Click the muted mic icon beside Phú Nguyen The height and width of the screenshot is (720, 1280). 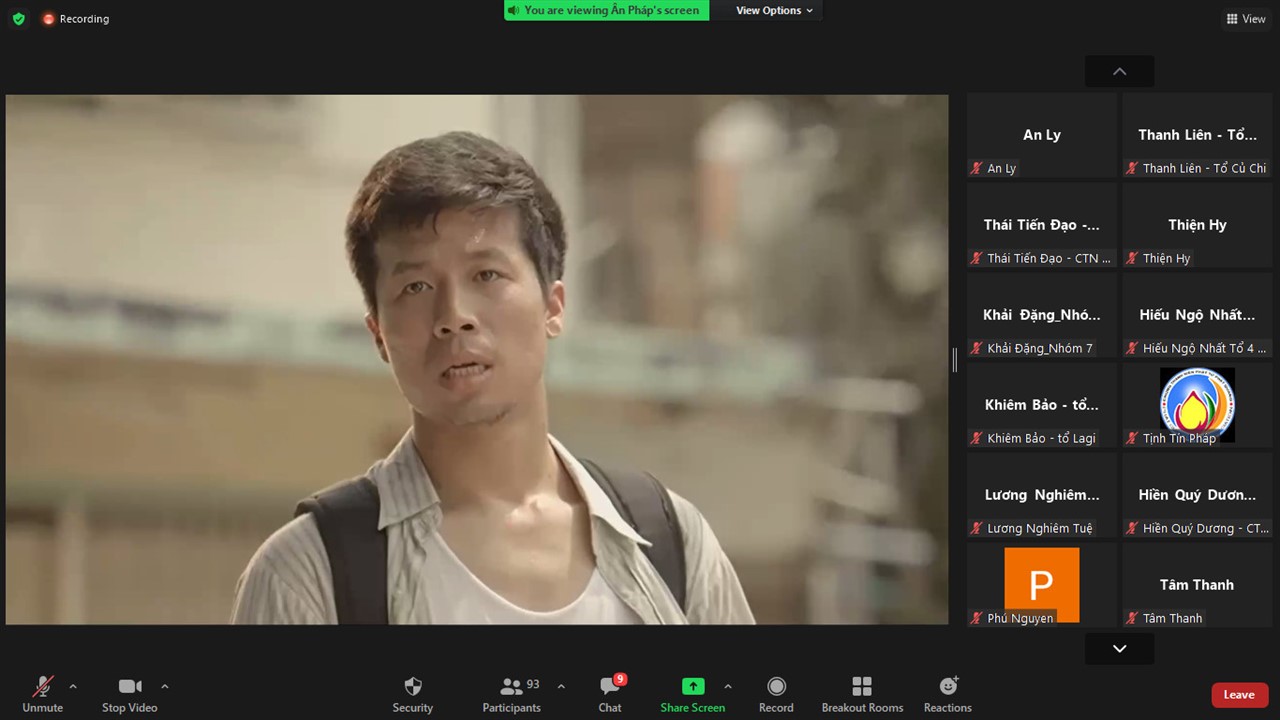pos(977,619)
